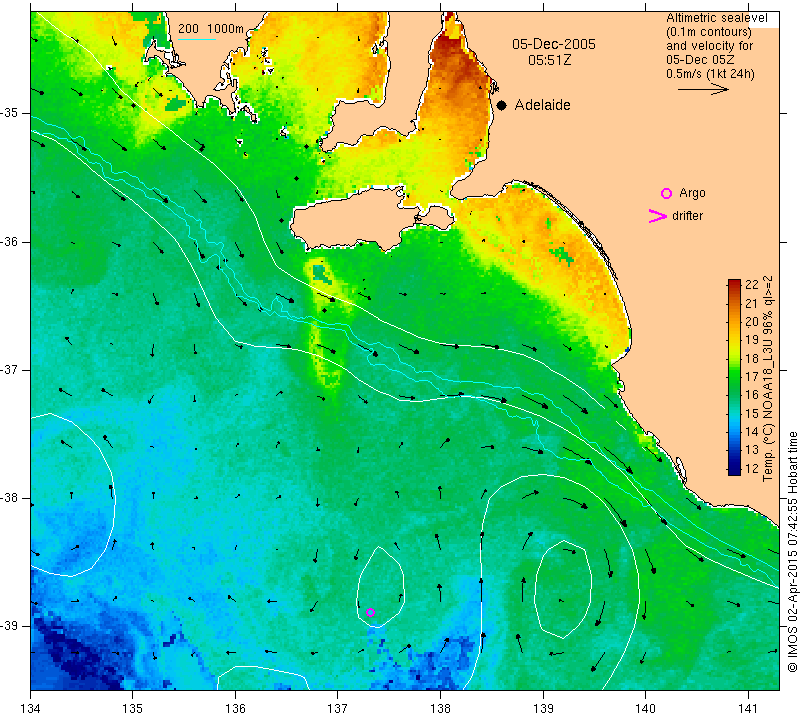Click the cyan bathymetry line legend sample

pyautogui.click(x=197, y=39)
